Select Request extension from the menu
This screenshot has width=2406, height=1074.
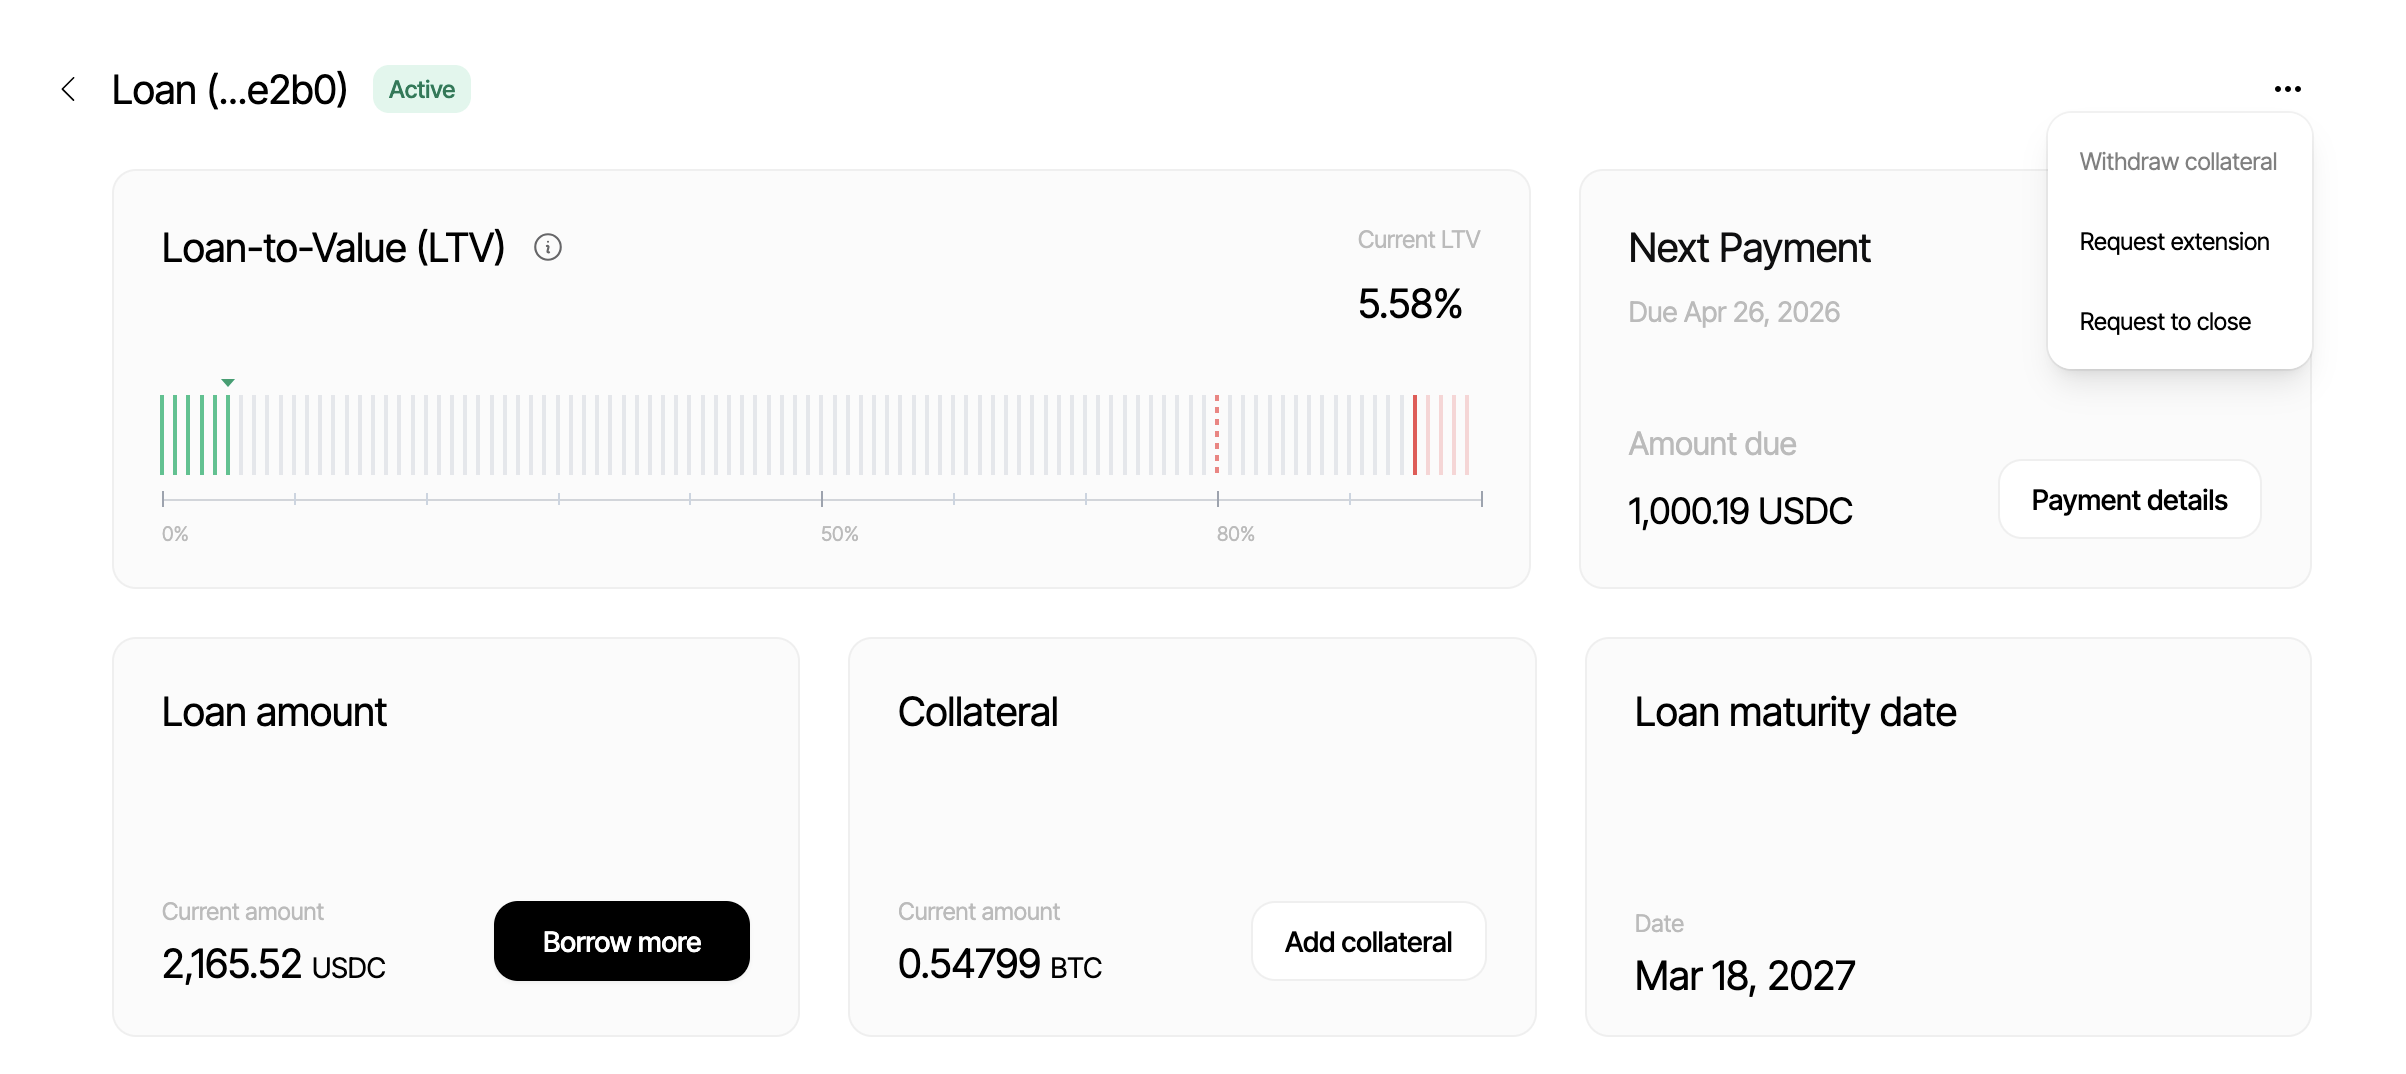coord(2175,241)
